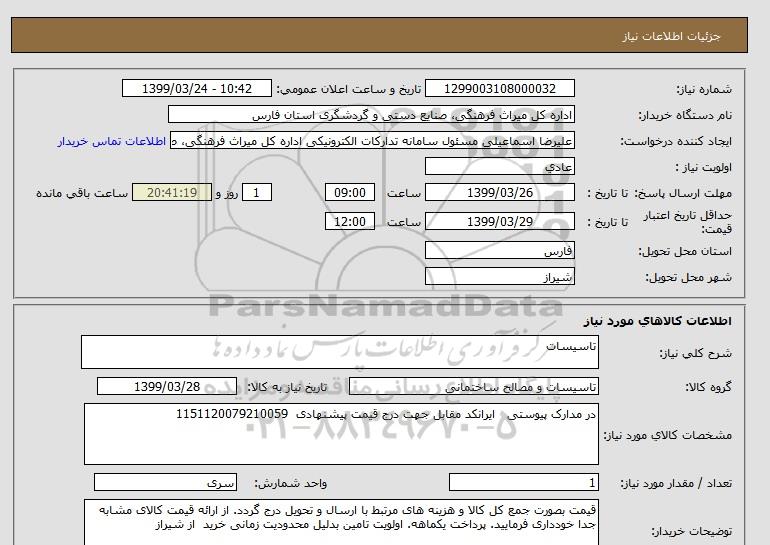
Task: Click the label مهلت ارسال پاسخ
Action: [684, 193]
